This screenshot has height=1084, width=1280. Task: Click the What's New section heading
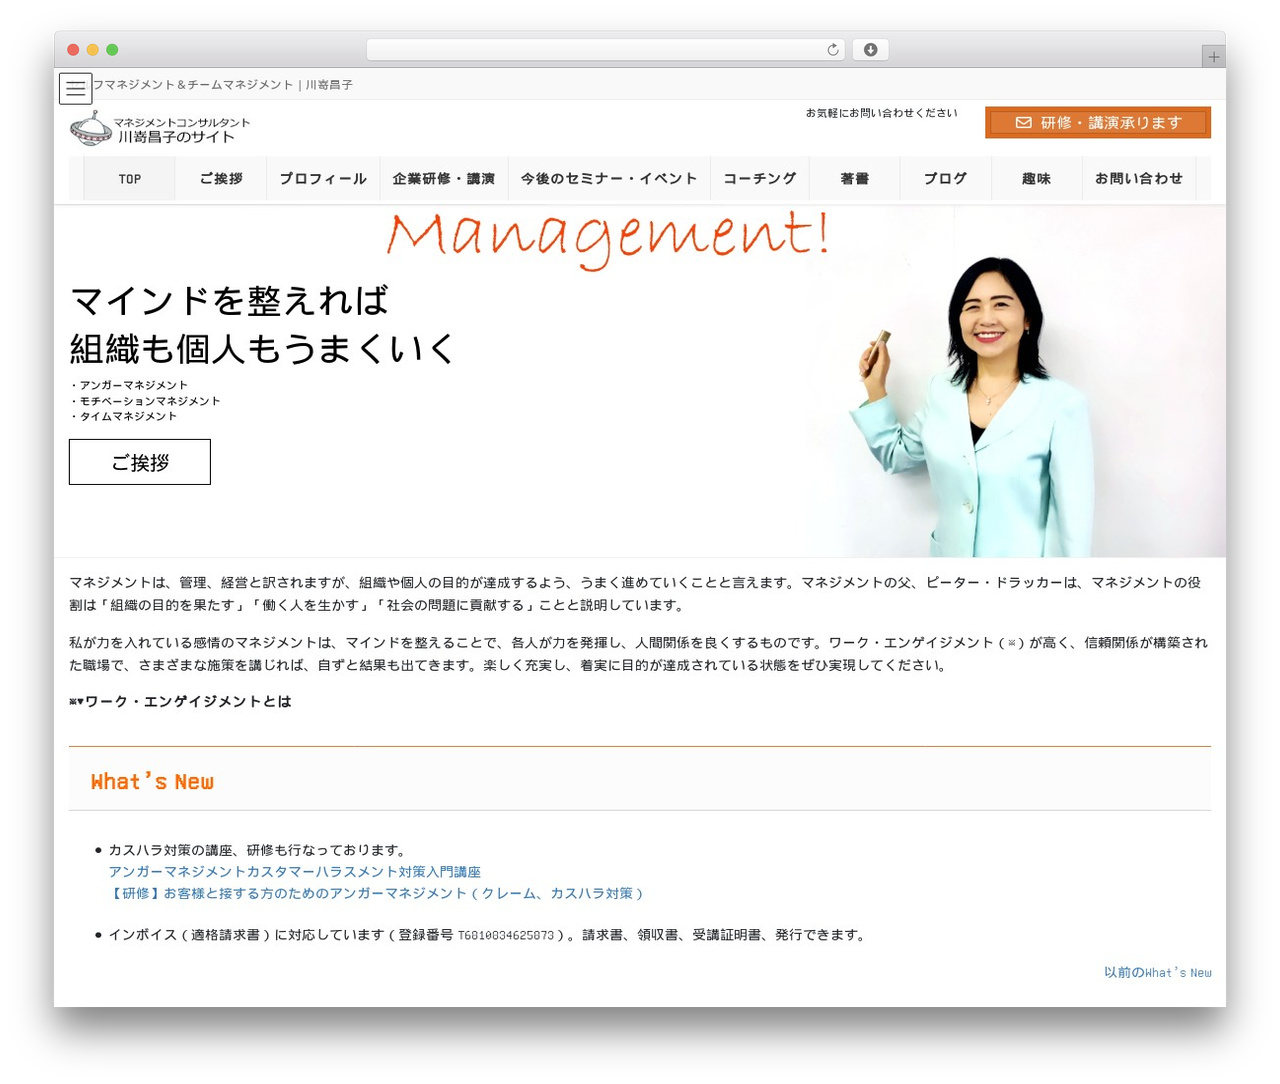[x=152, y=782]
